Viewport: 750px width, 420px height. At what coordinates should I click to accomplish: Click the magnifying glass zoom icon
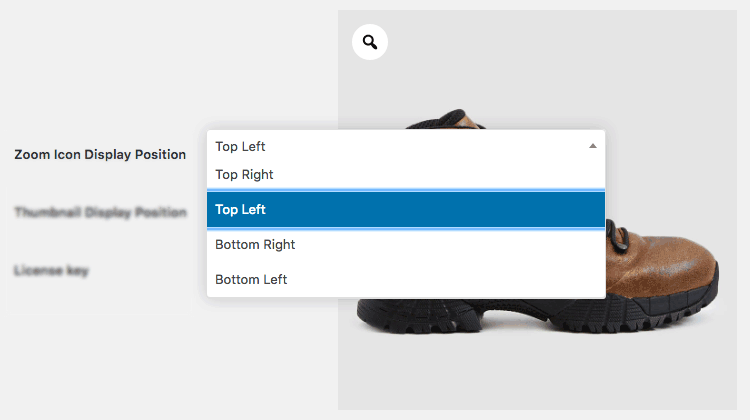[x=370, y=42]
